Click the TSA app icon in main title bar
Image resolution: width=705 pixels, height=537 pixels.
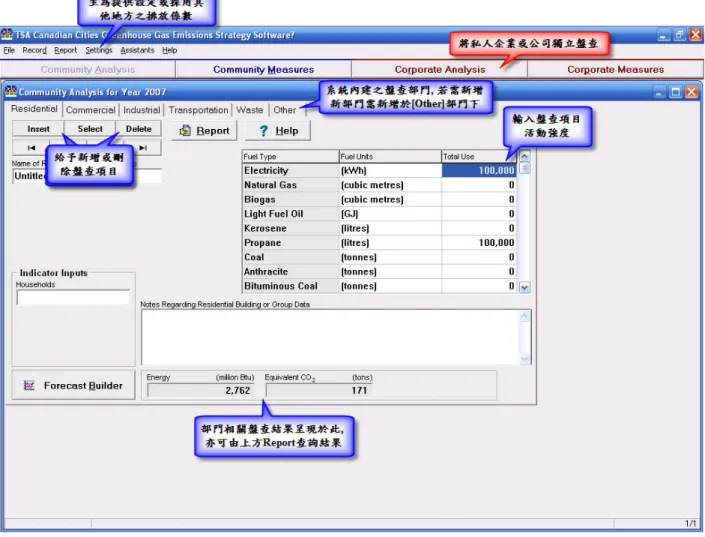7,35
